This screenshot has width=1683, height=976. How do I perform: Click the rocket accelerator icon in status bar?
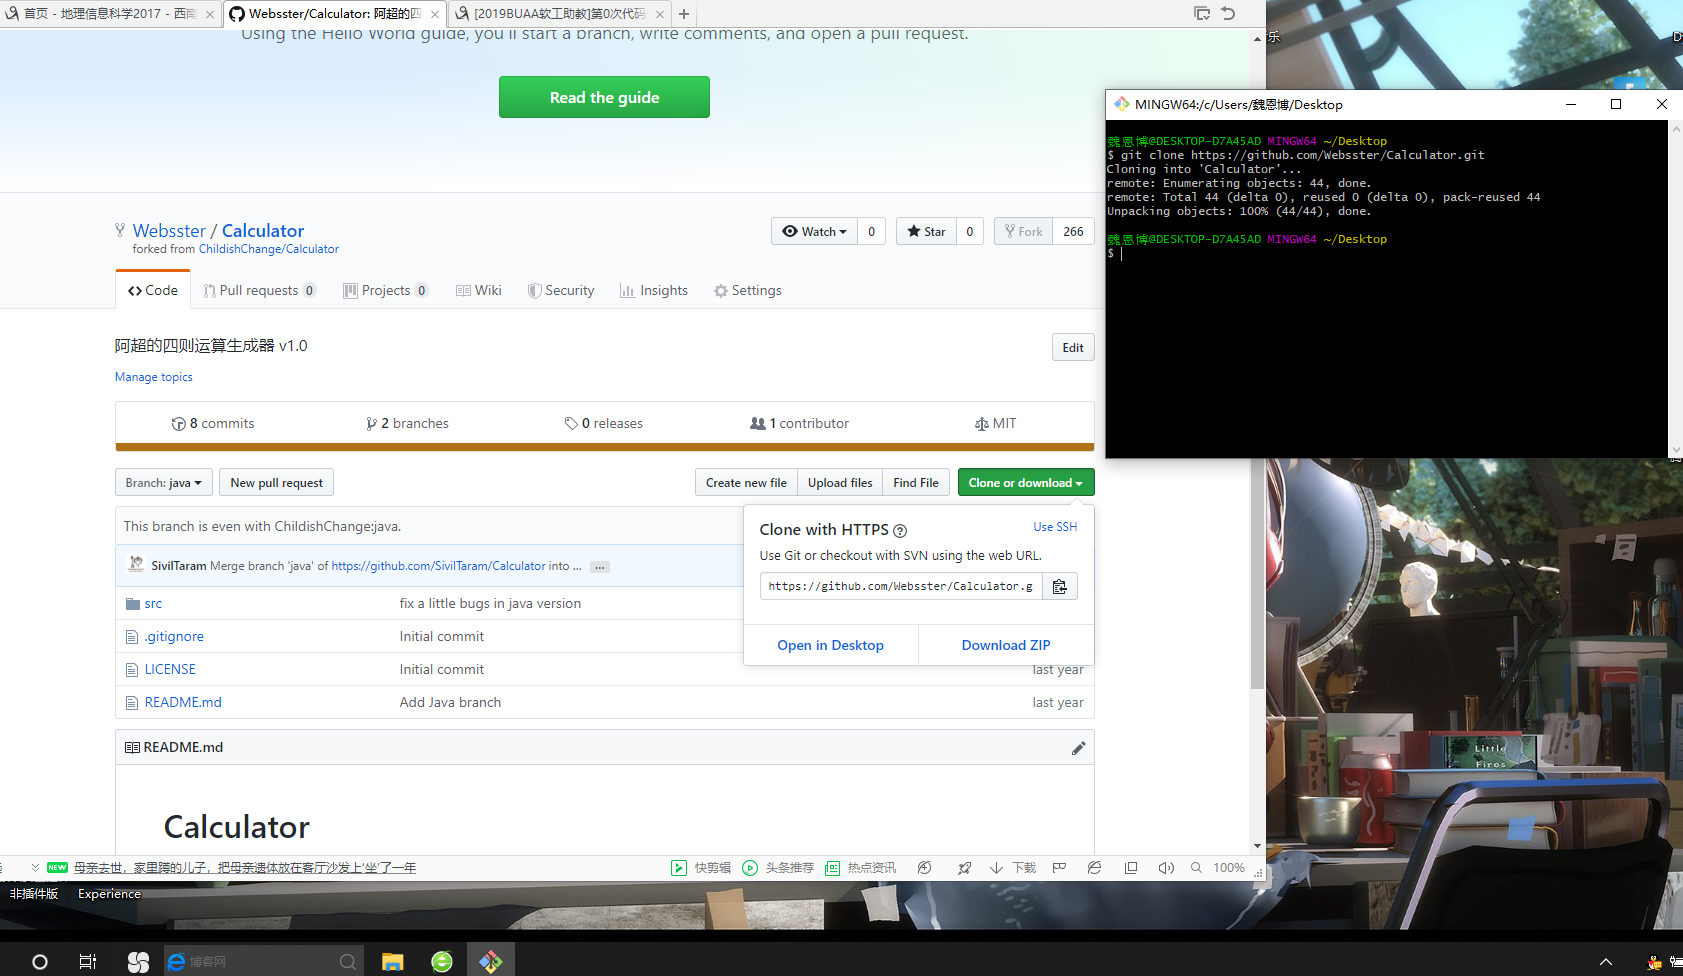[x=964, y=868]
